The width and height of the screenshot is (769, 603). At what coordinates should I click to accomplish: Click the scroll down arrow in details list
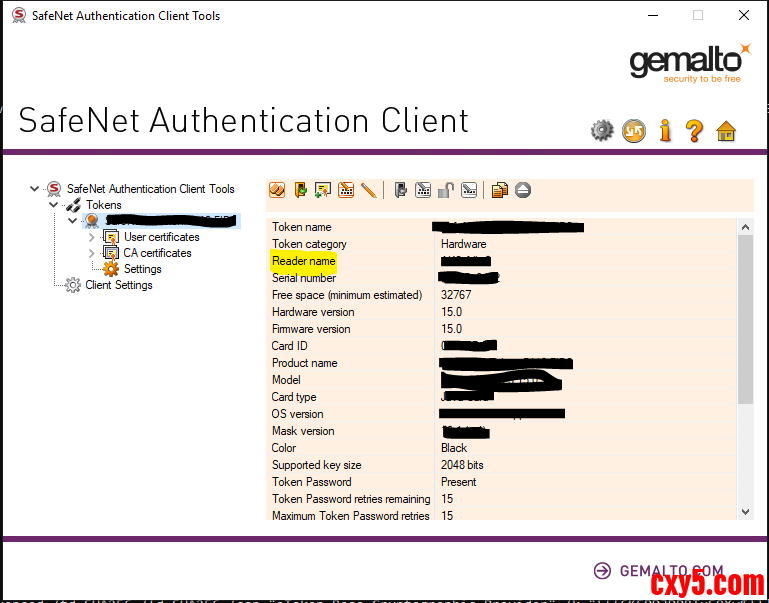click(745, 512)
